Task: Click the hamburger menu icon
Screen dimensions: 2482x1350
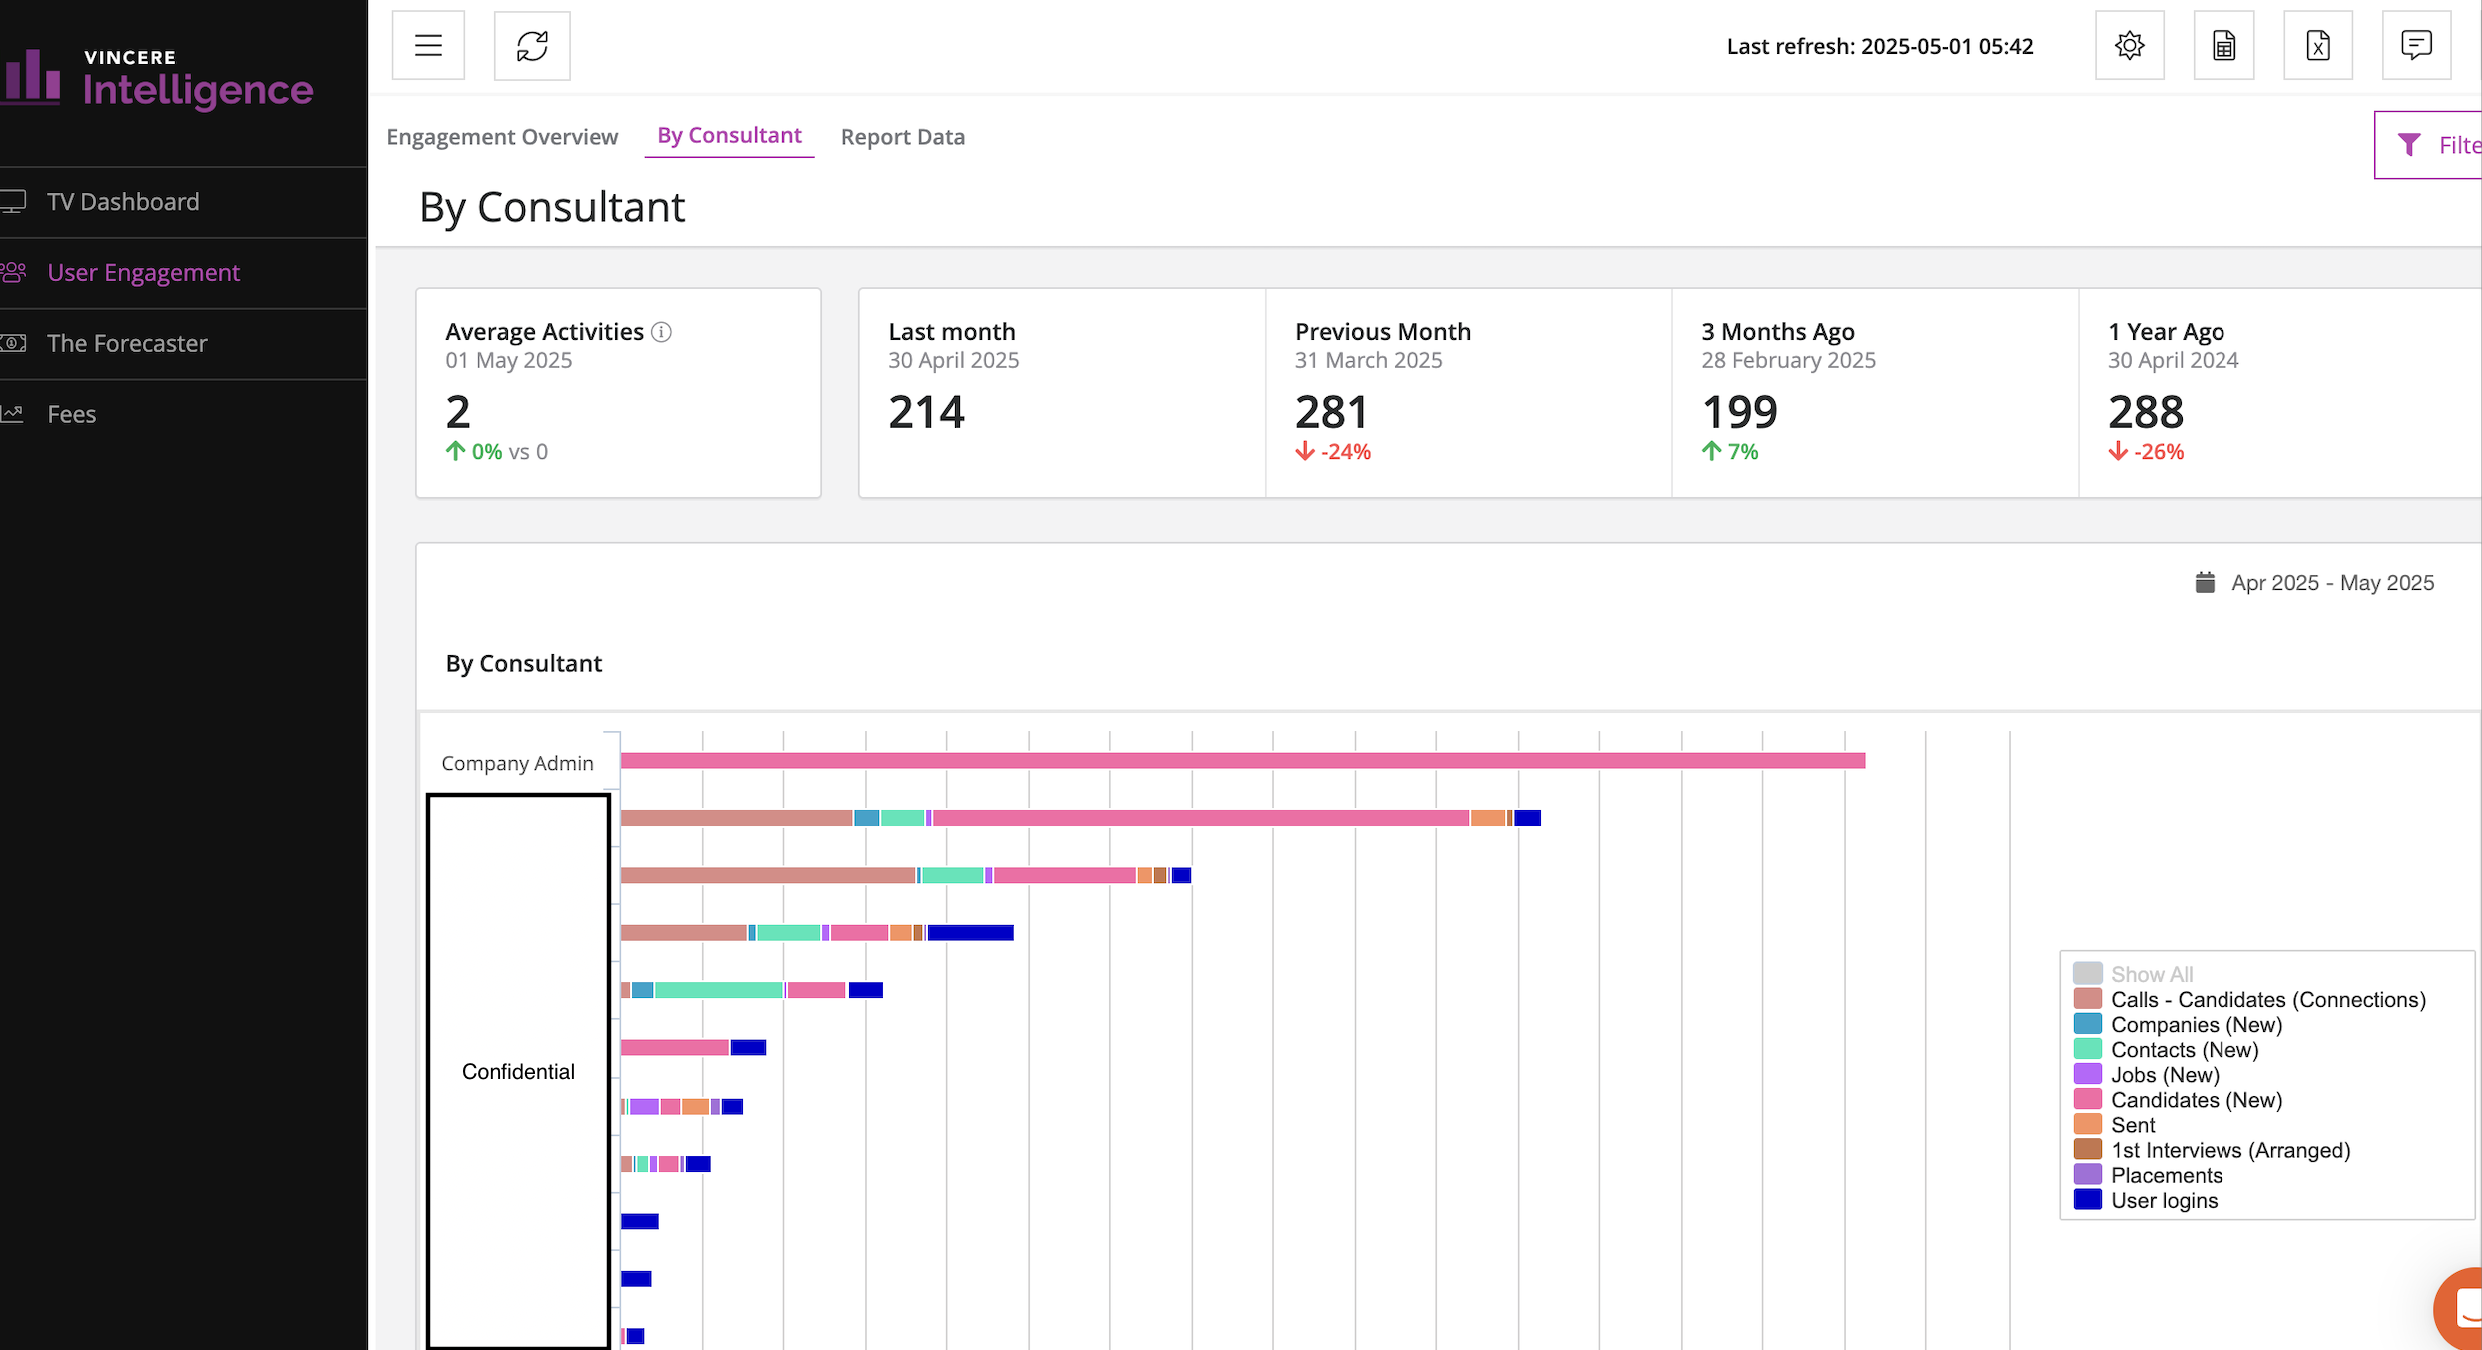Action: [428, 46]
